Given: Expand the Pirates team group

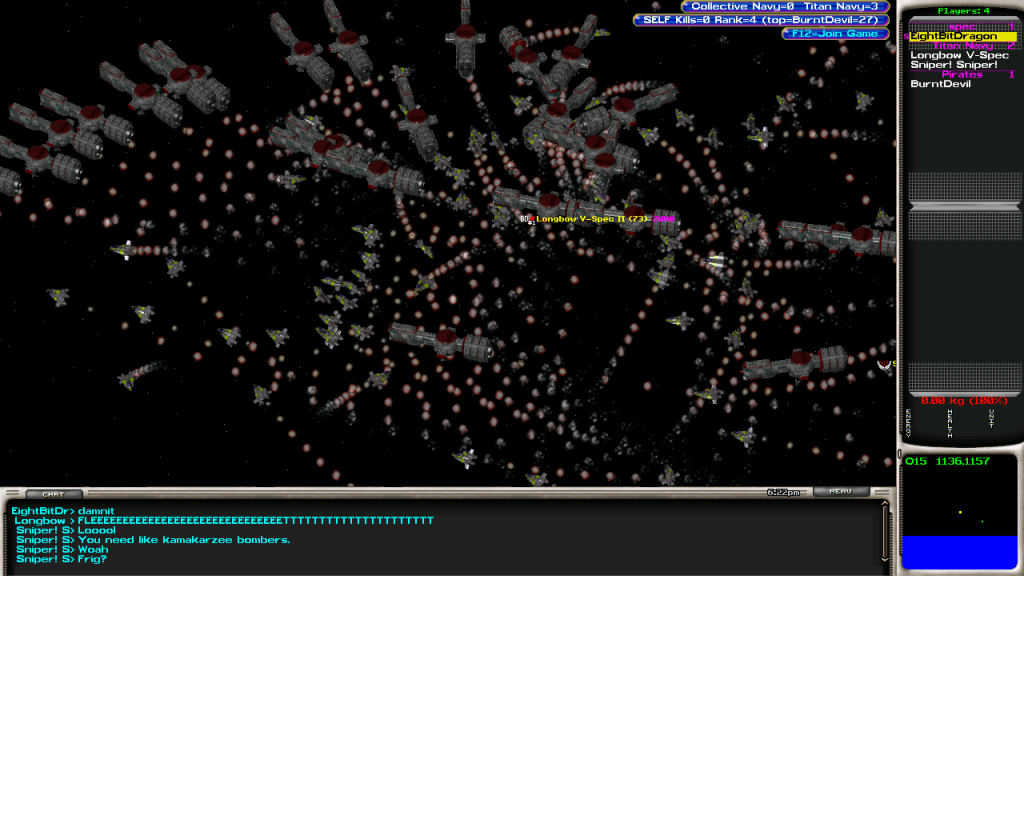Looking at the screenshot, I should [x=962, y=74].
